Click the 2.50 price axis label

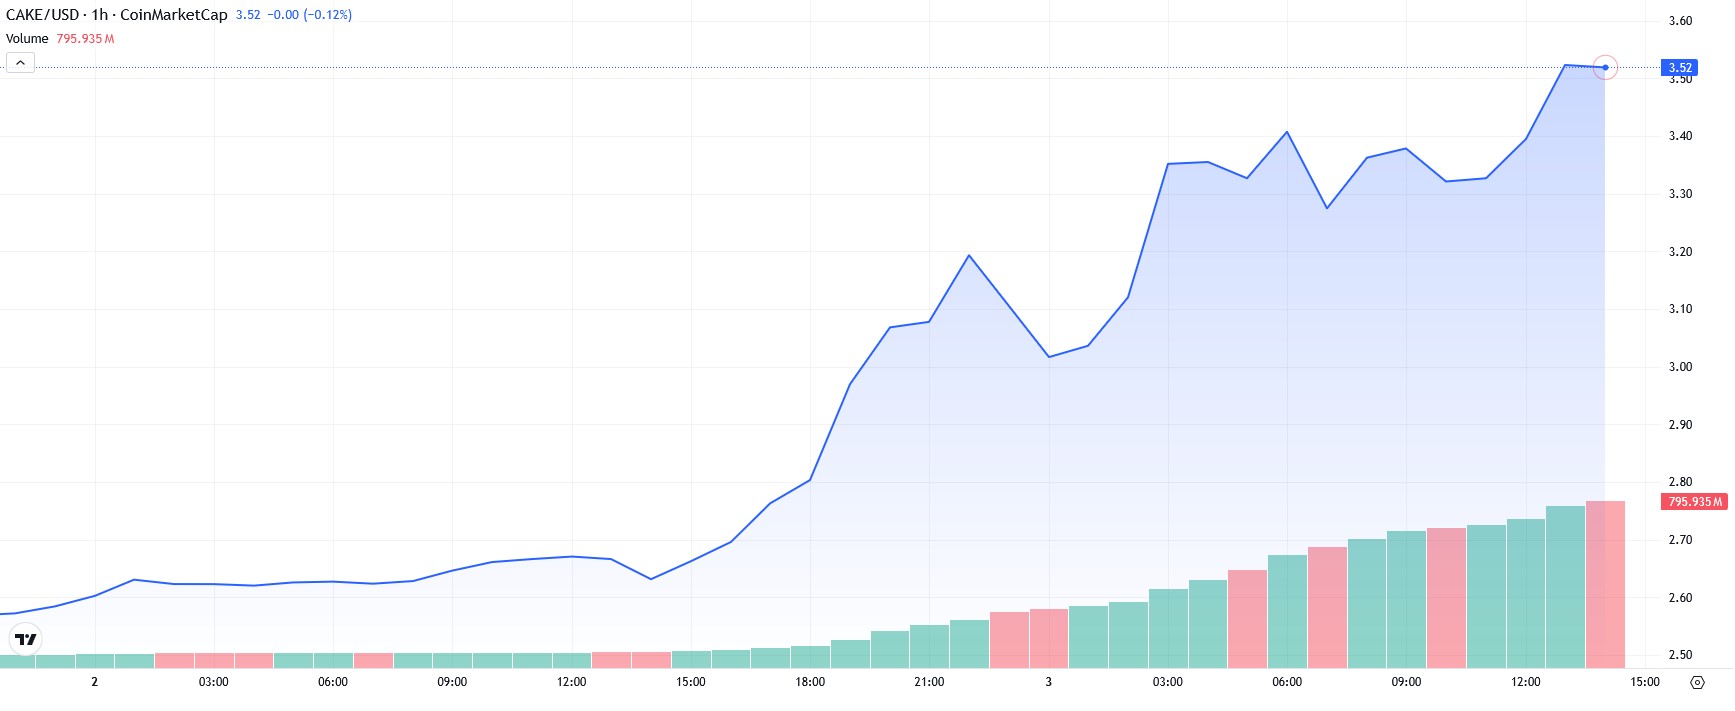1680,655
